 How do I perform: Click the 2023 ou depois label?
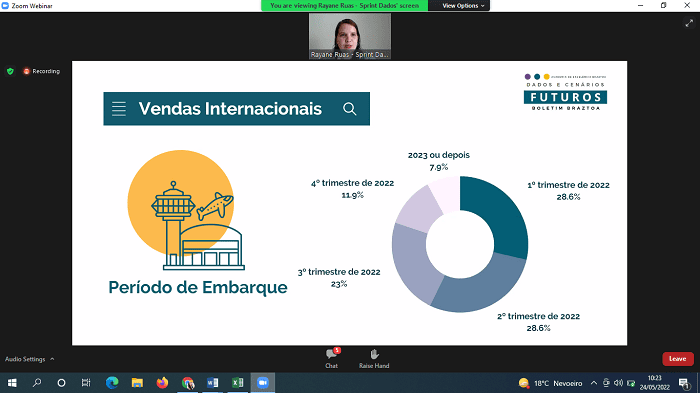pos(438,155)
